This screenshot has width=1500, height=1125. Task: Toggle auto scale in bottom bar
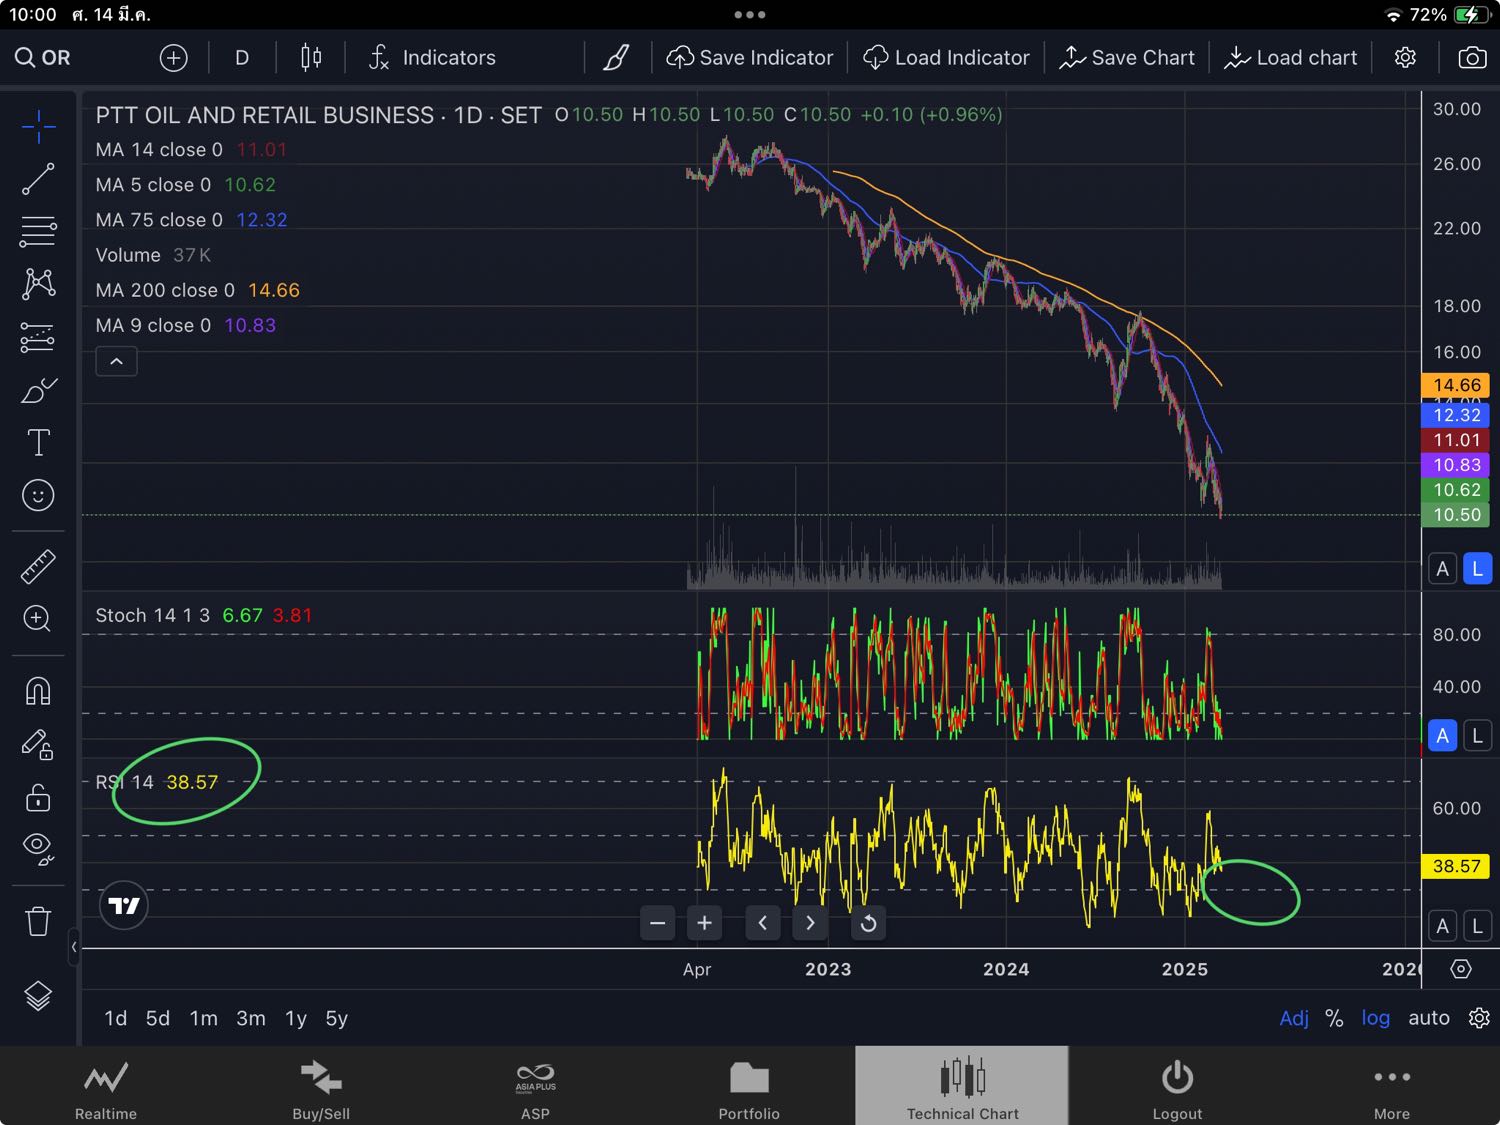click(x=1429, y=1018)
